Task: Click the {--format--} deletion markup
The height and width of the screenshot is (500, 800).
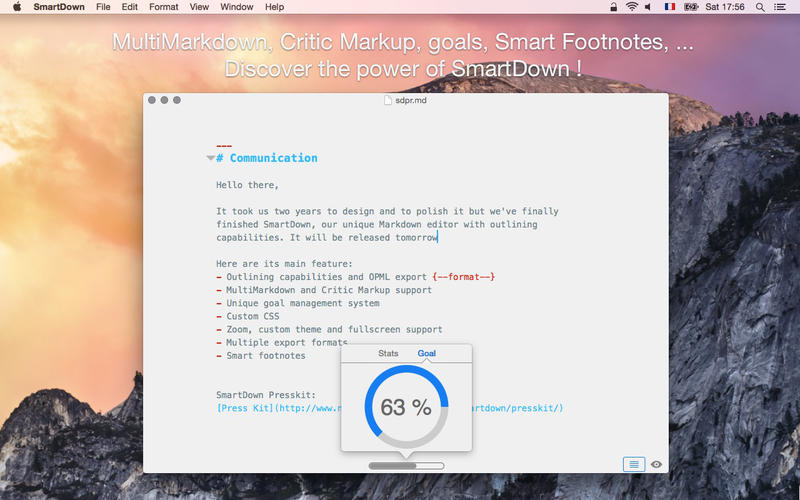Action: (463, 277)
